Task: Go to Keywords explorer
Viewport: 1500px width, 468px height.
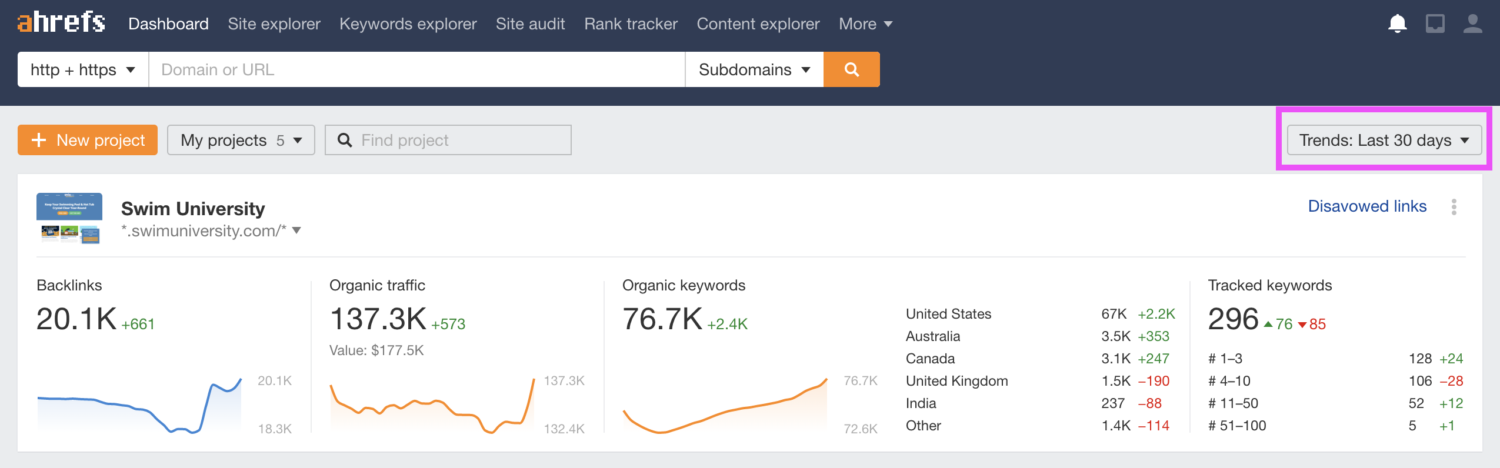Action: tap(408, 24)
